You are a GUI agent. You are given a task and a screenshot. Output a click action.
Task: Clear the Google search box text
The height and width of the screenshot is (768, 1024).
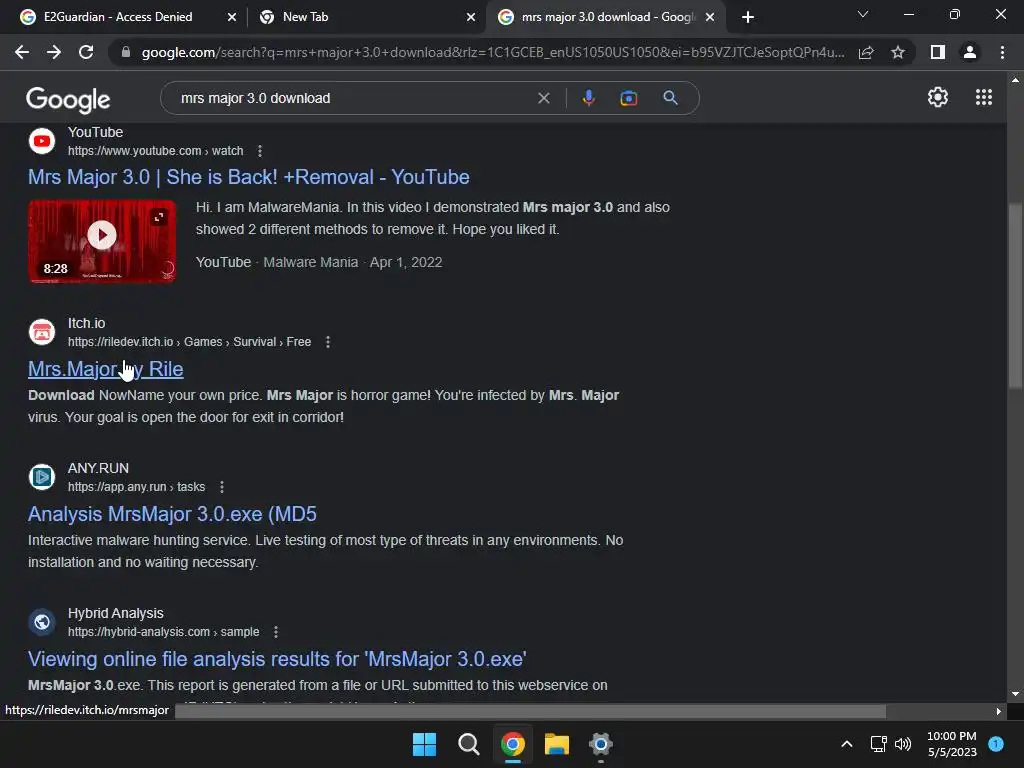pos(543,98)
